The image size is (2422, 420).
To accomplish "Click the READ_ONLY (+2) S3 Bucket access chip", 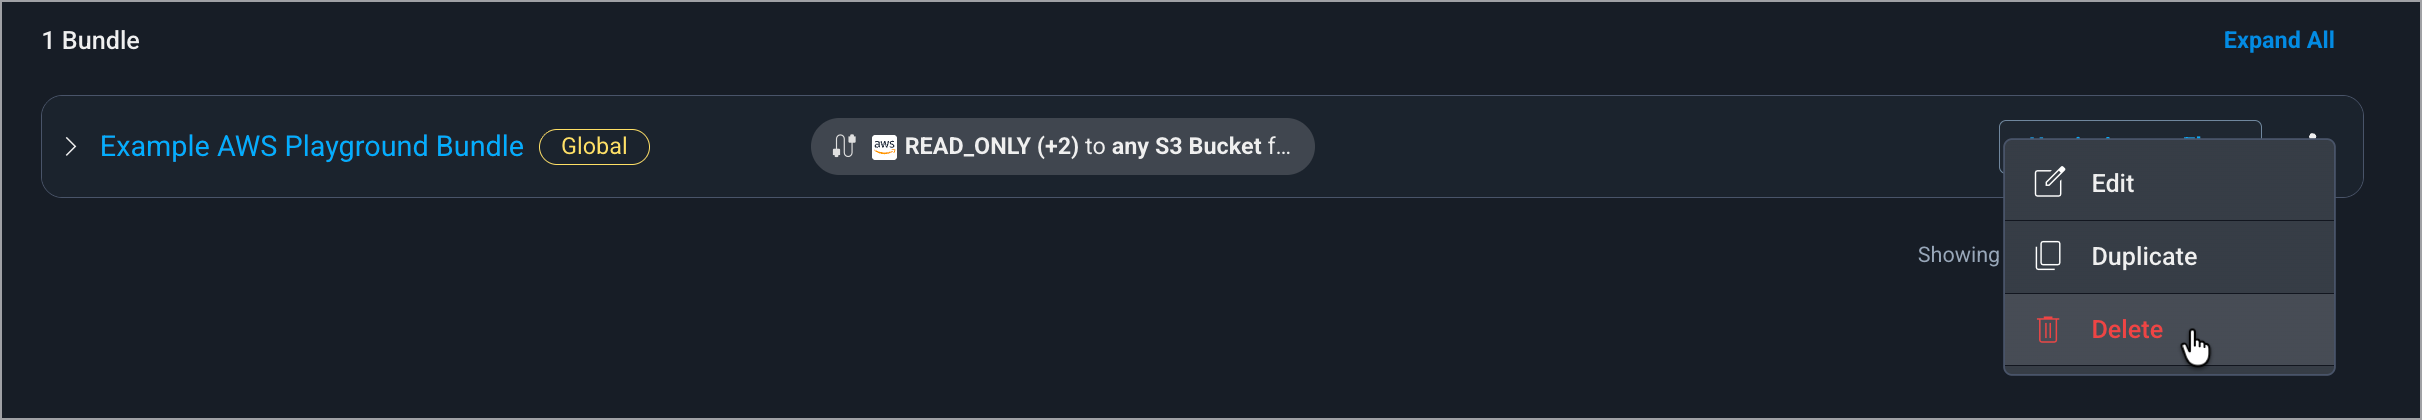I will (1062, 147).
